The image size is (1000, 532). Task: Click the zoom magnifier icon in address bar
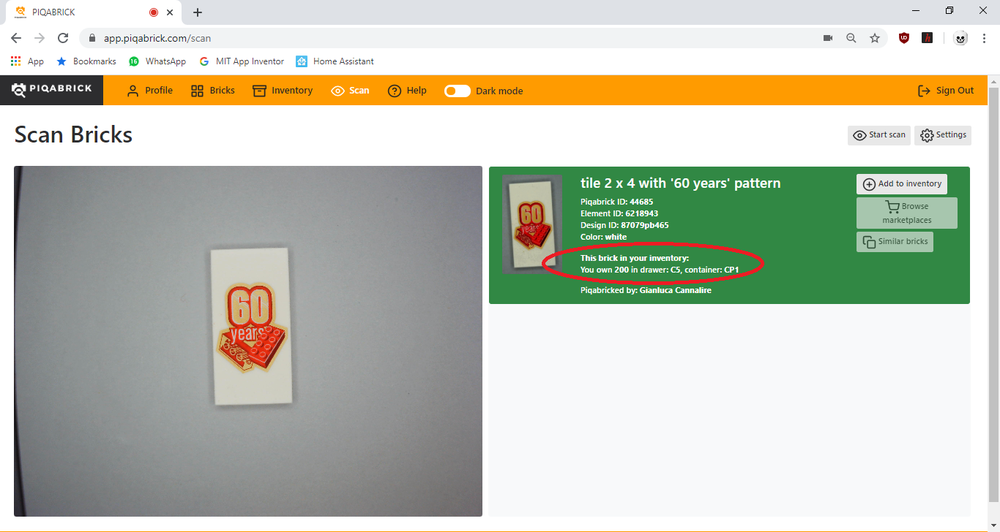point(851,38)
